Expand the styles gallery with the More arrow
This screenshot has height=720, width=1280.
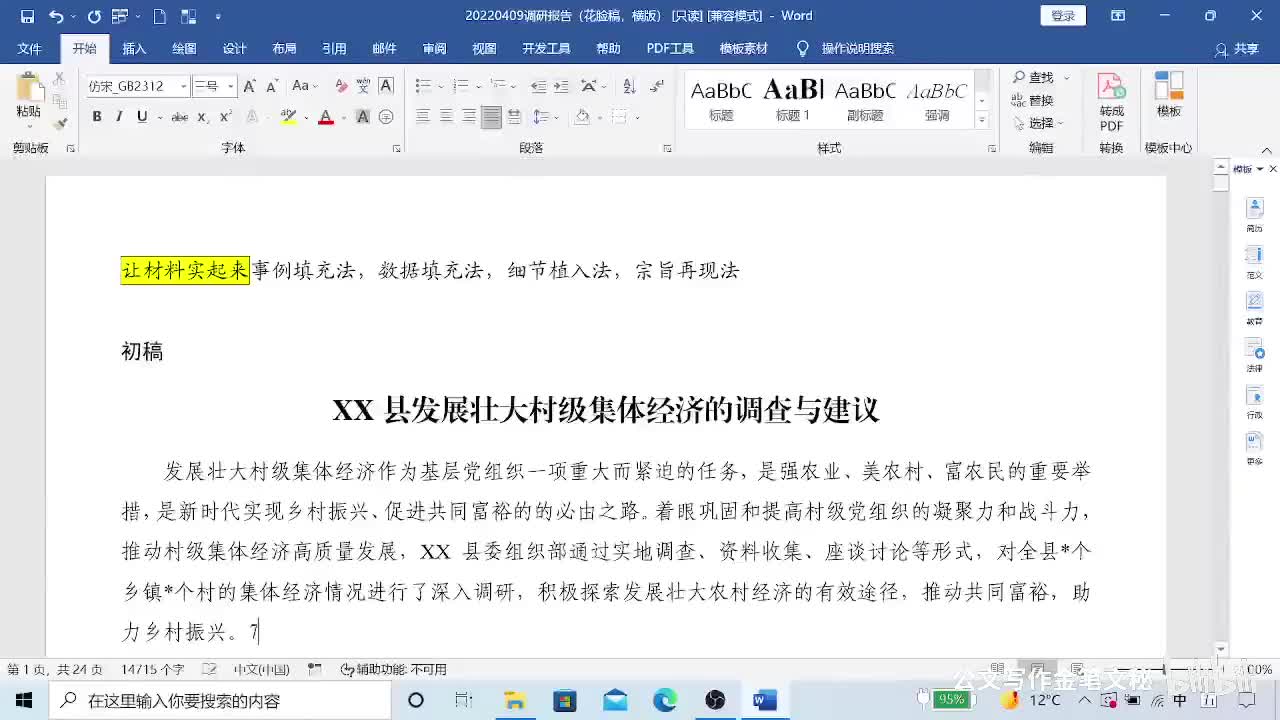(x=982, y=120)
